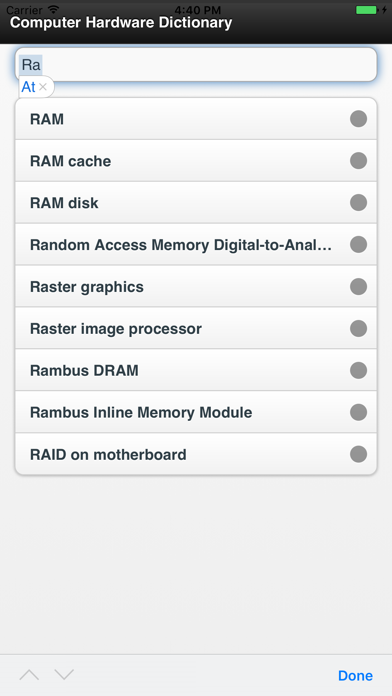Tap the circle beside Raster graphics
This screenshot has width=392, height=696.
pyautogui.click(x=358, y=286)
